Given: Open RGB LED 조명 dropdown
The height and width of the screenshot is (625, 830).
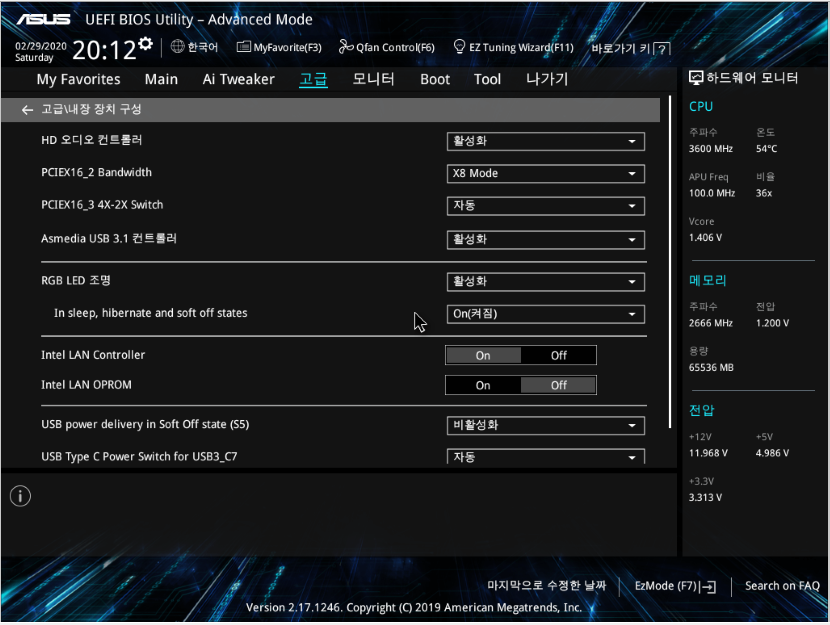Looking at the screenshot, I should [546, 282].
